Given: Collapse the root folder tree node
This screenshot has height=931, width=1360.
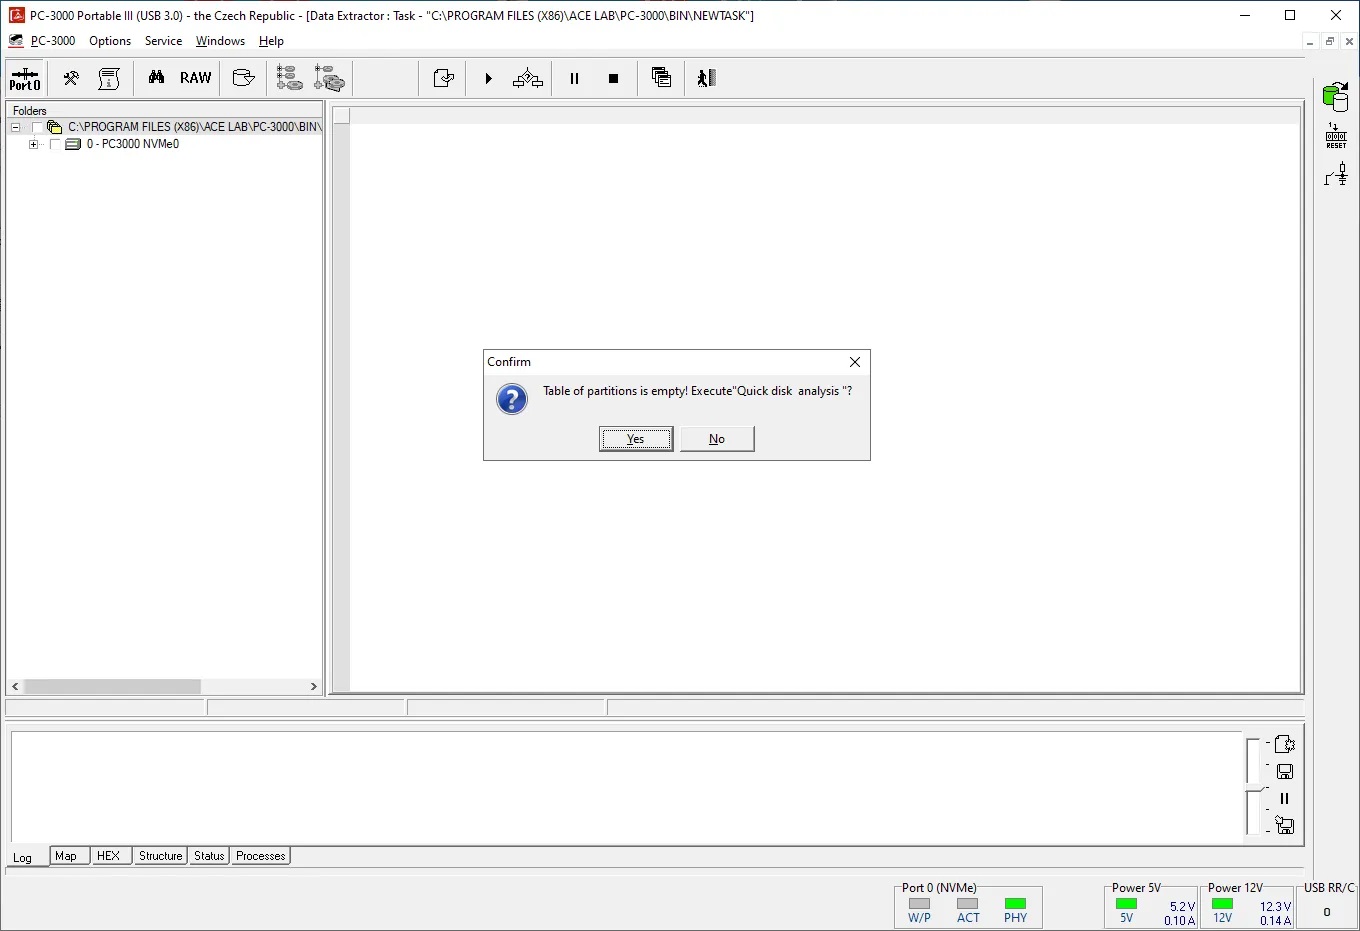Looking at the screenshot, I should click(x=16, y=128).
